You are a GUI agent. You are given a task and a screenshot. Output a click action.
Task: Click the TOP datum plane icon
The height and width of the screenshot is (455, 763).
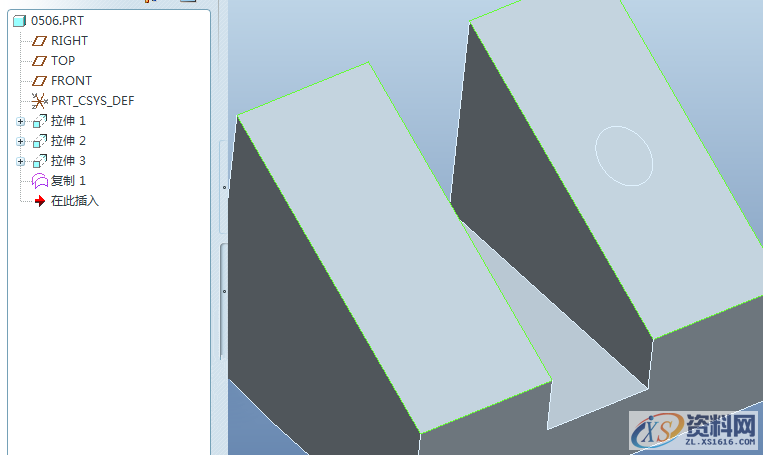40,61
